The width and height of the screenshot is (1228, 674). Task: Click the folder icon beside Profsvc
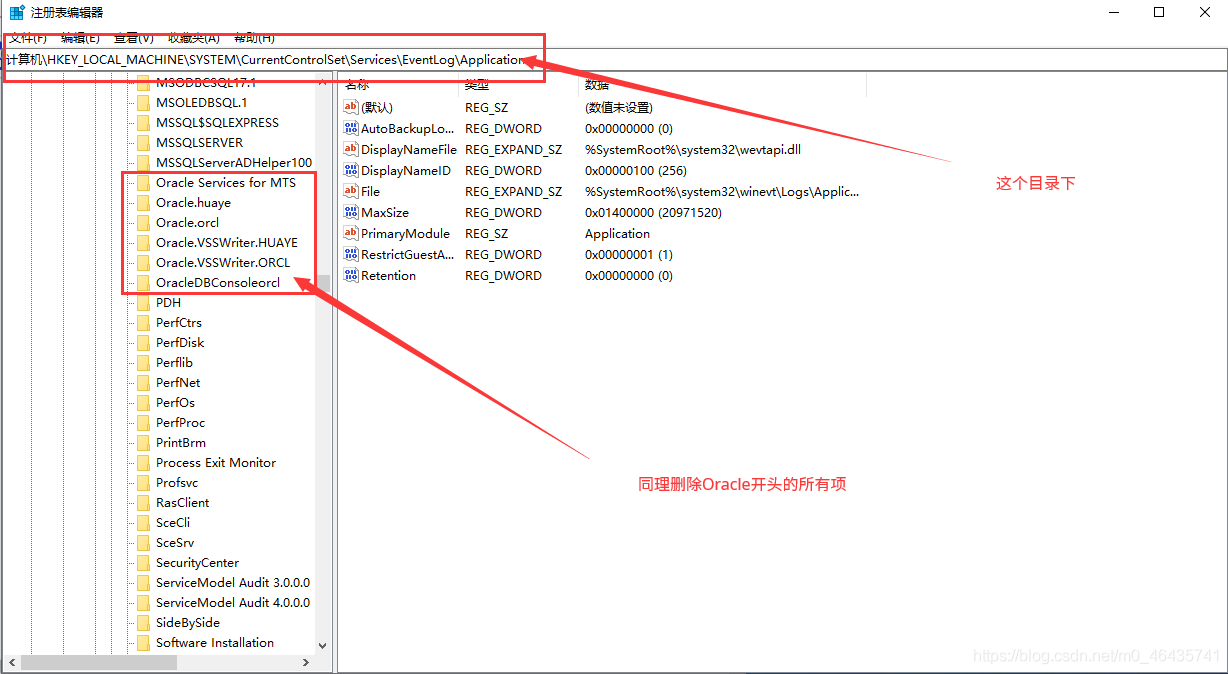point(143,482)
